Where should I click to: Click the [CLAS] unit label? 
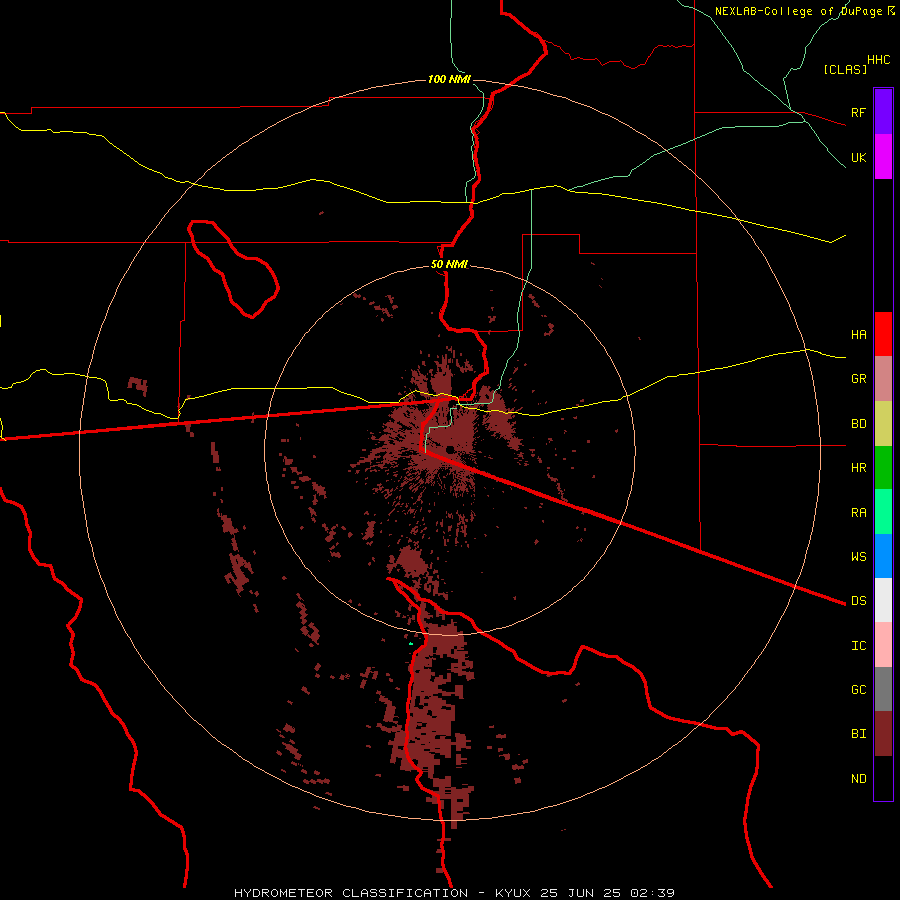[845, 69]
